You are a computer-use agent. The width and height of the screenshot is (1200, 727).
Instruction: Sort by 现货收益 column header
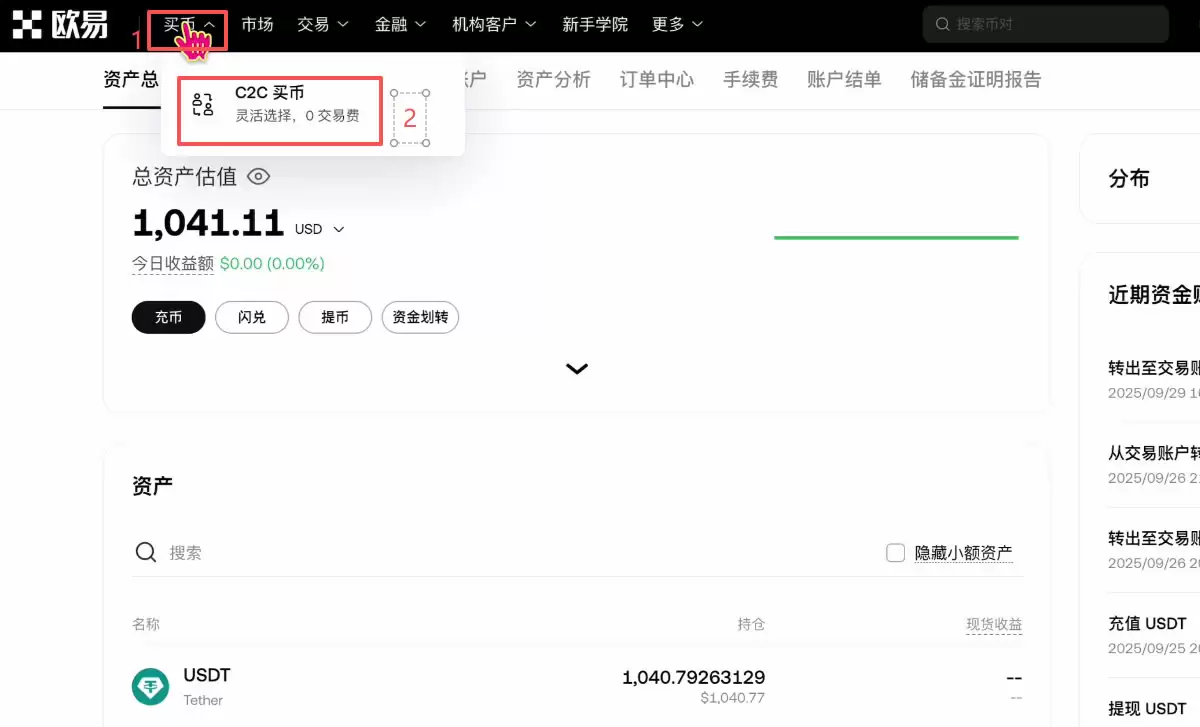[x=994, y=623]
